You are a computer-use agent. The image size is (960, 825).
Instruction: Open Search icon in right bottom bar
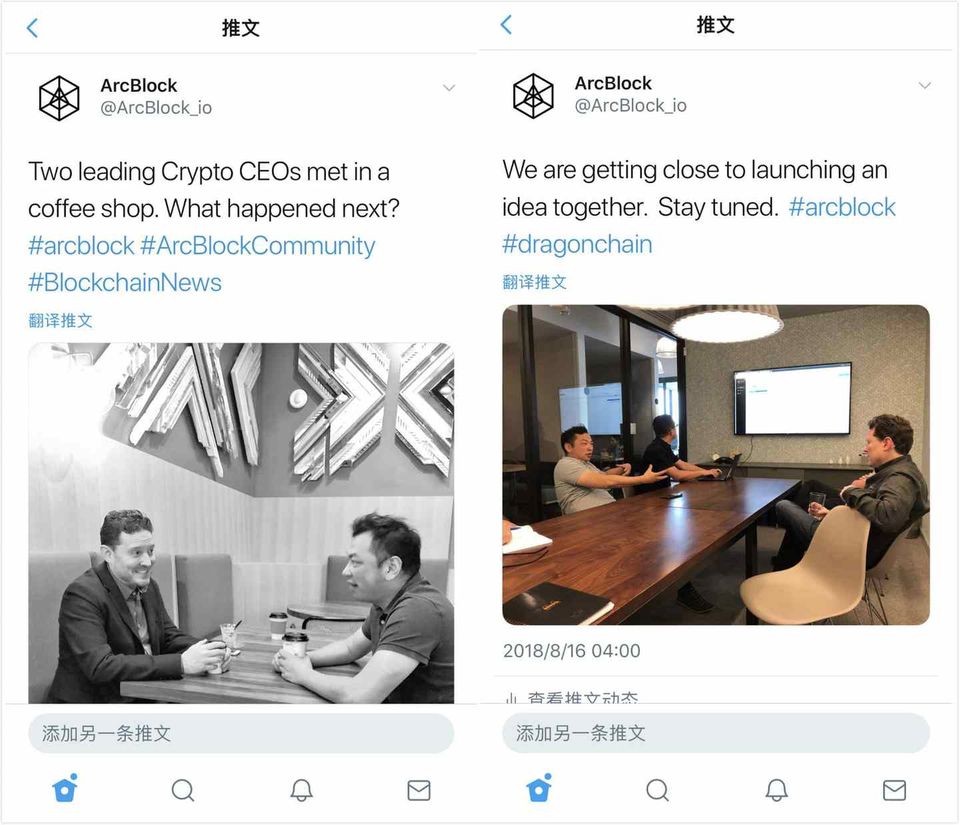click(x=658, y=790)
